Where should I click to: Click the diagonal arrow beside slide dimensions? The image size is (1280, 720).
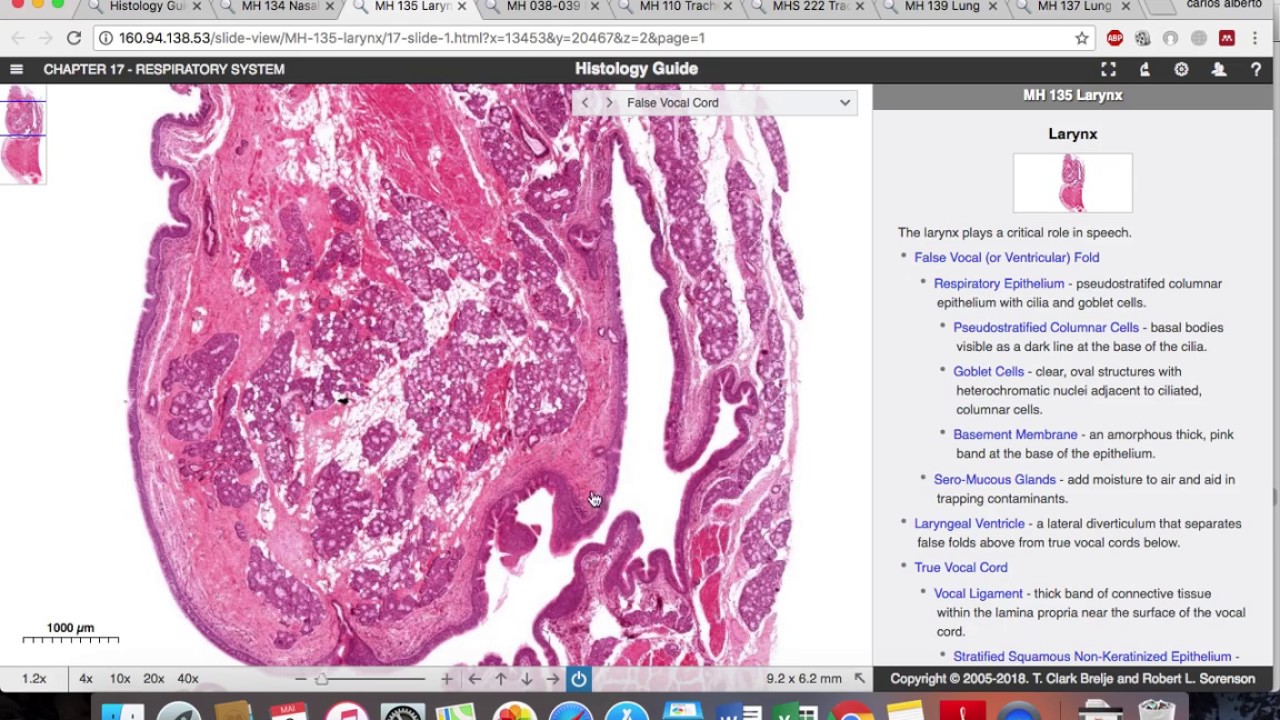pos(859,678)
